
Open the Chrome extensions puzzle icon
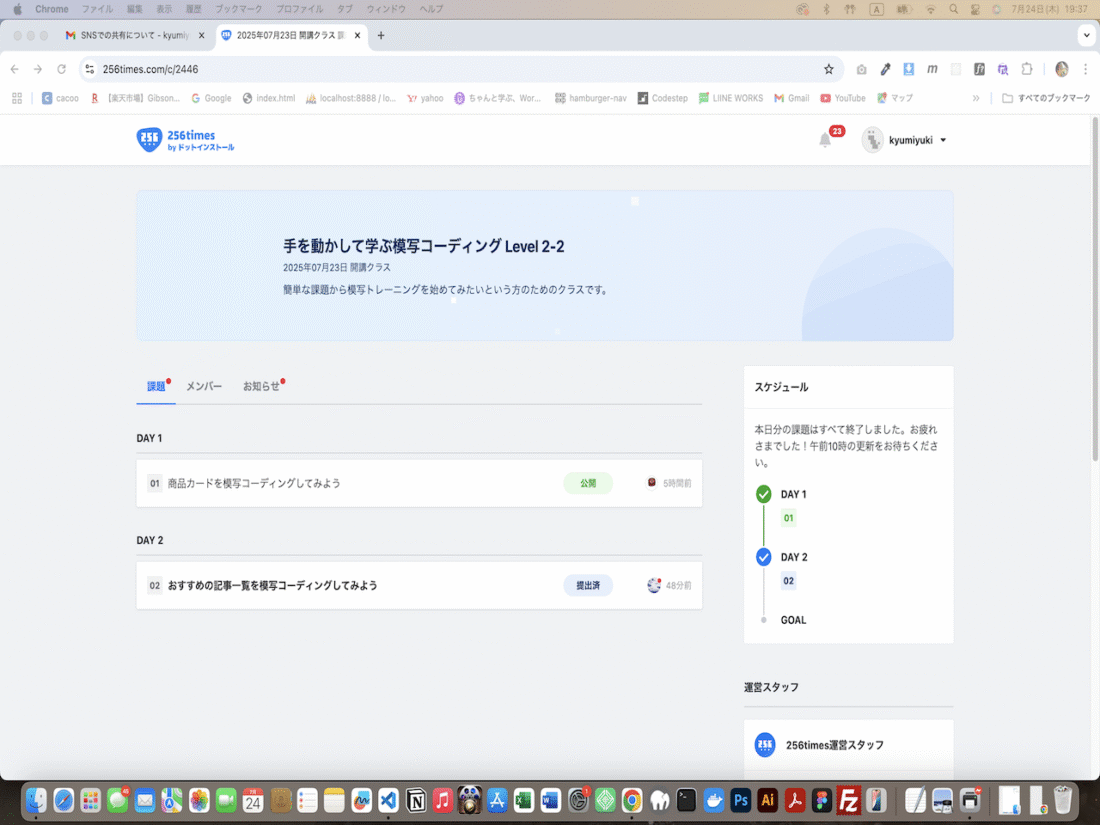pos(1027,69)
